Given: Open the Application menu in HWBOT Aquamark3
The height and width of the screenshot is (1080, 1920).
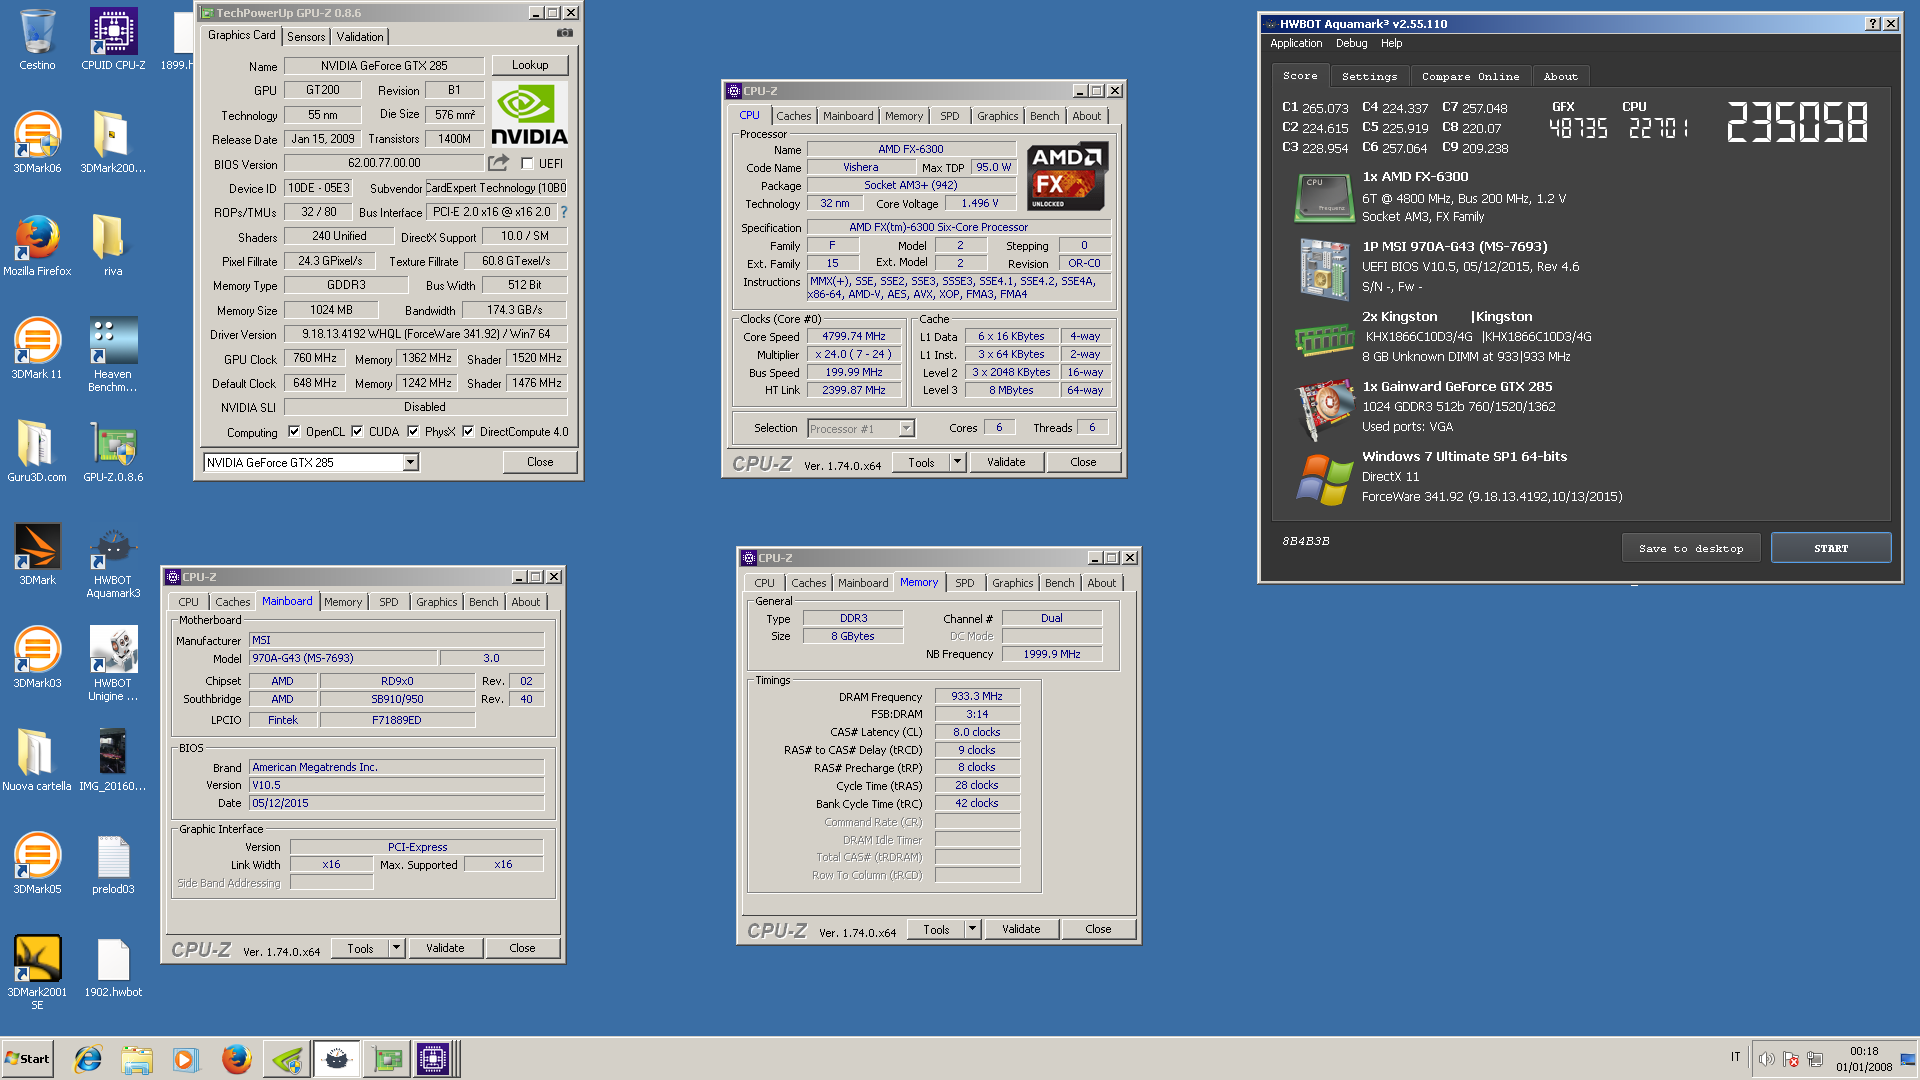Looking at the screenshot, I should 1296,43.
